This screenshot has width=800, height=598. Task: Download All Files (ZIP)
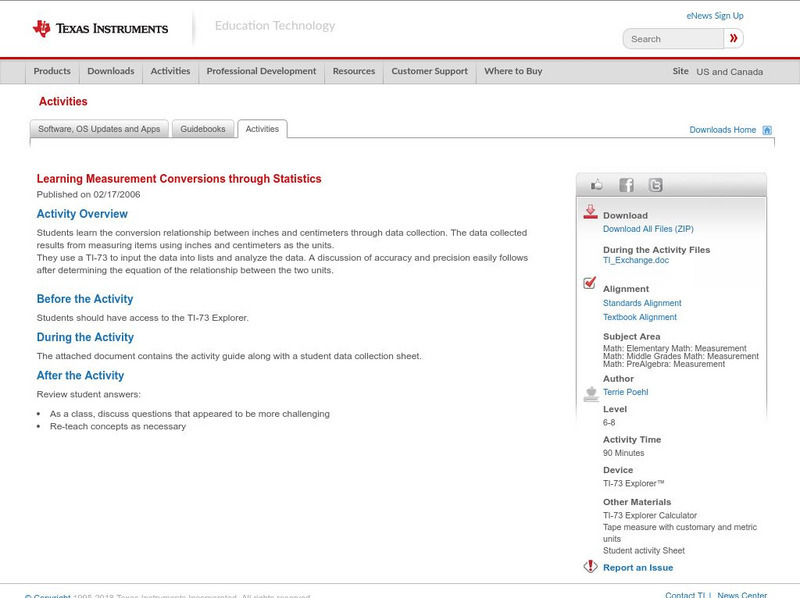[x=648, y=229]
